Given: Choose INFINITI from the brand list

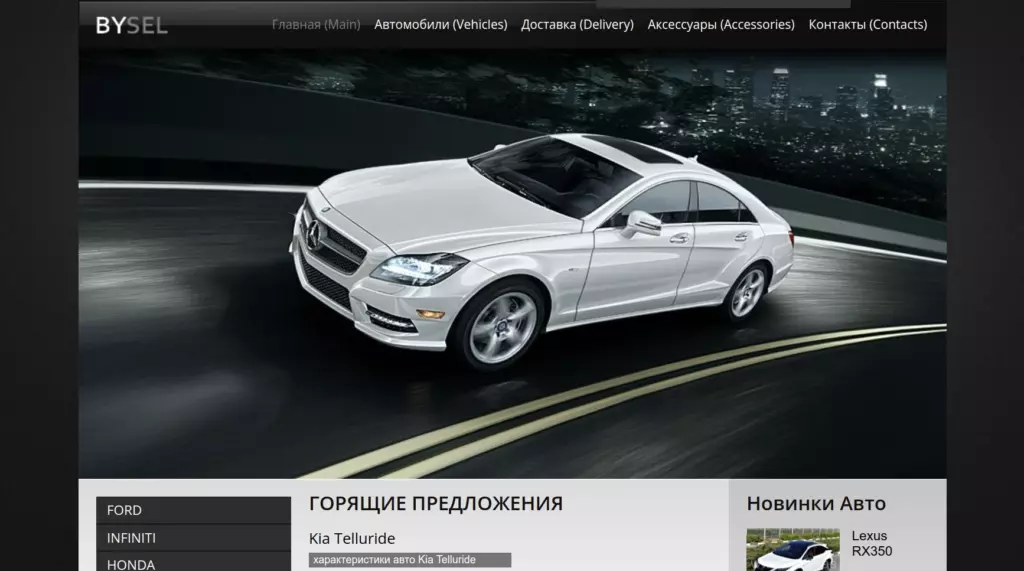Looking at the screenshot, I should tap(193, 538).
